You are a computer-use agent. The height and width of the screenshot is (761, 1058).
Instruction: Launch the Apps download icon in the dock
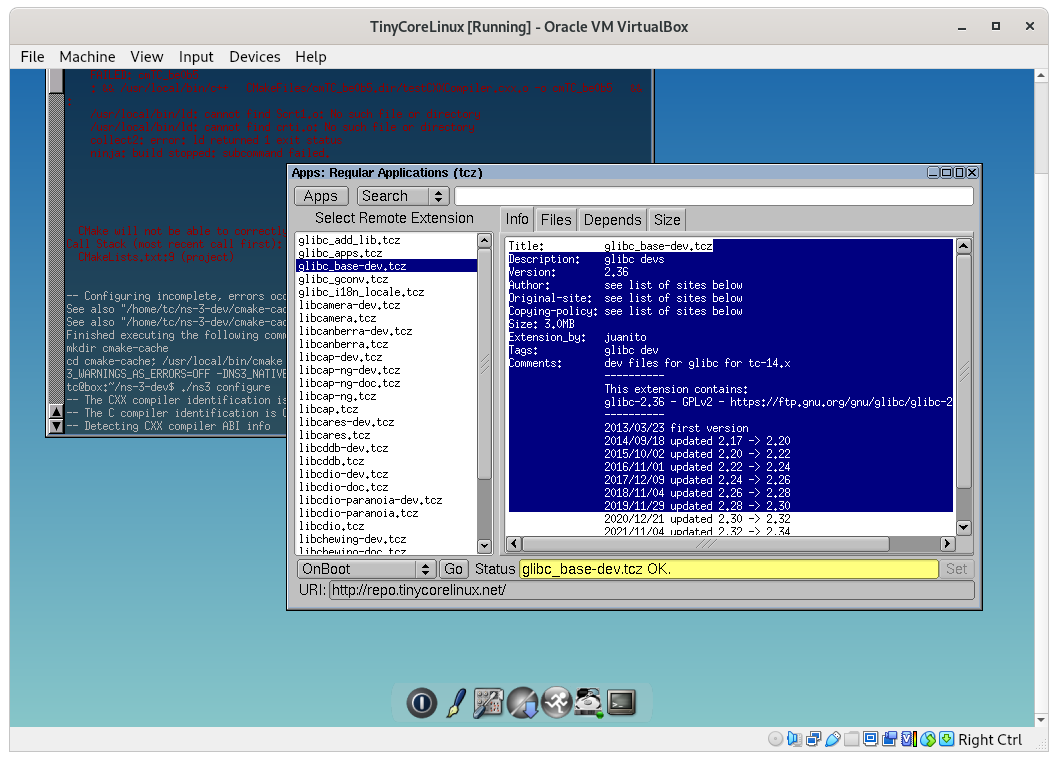(x=523, y=702)
